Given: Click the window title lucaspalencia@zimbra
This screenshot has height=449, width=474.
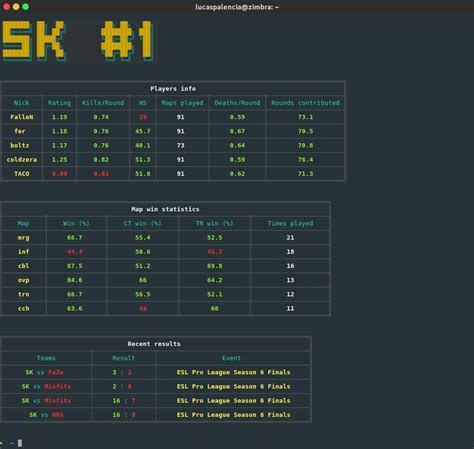Looking at the screenshot, I should [x=237, y=7].
